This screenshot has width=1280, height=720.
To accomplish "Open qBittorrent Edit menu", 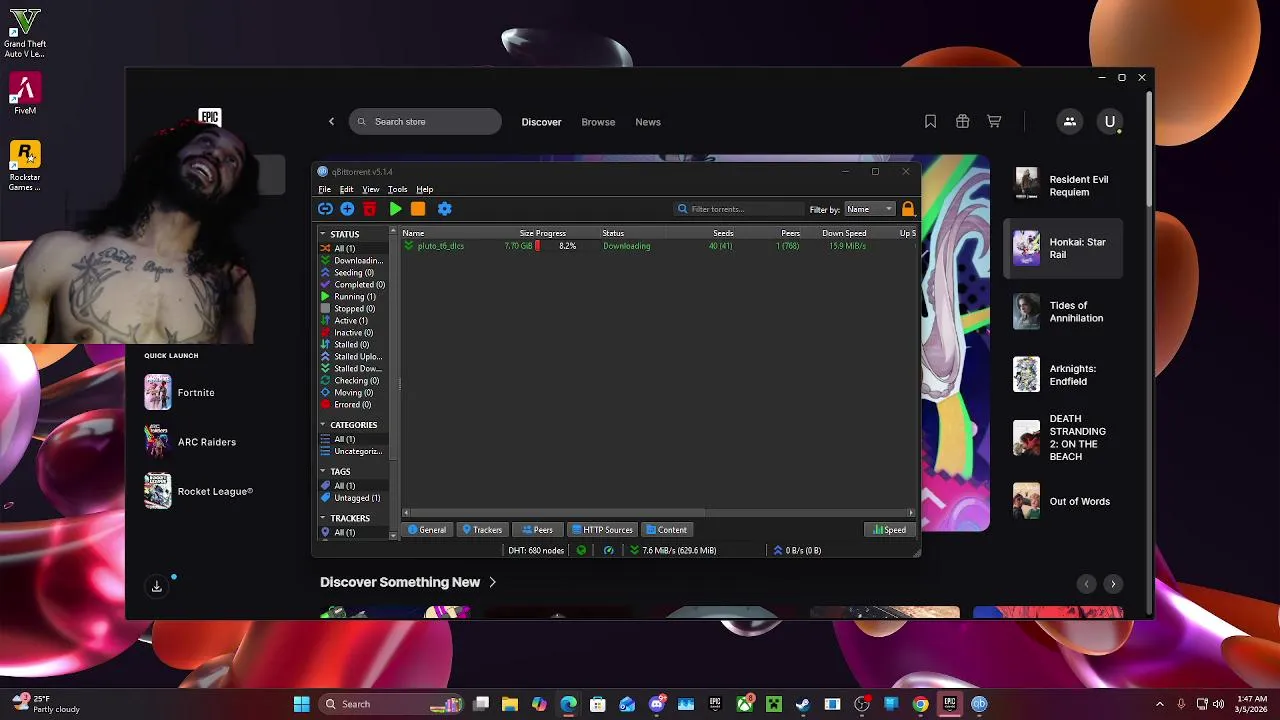I will 346,189.
